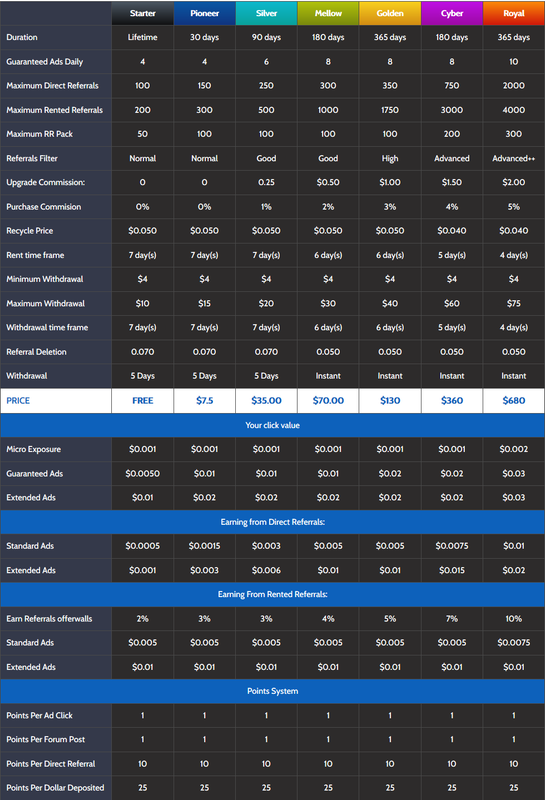Click Cyber's $0.0075 direct Standard Ads value
545x800 pixels.
click(x=452, y=546)
